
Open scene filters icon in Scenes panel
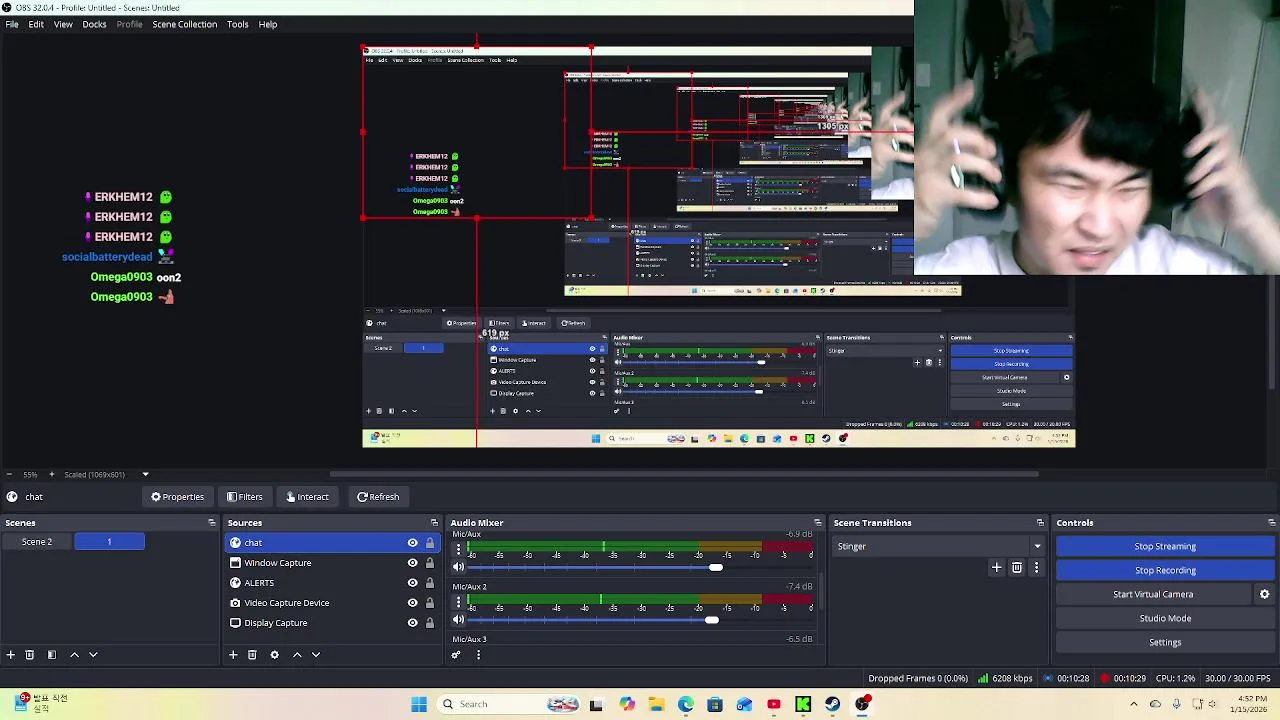click(x=52, y=655)
